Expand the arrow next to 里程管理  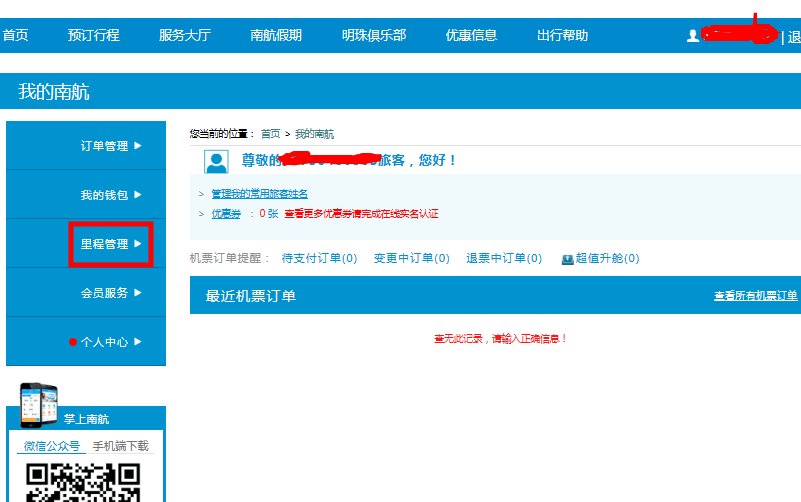click(x=138, y=244)
